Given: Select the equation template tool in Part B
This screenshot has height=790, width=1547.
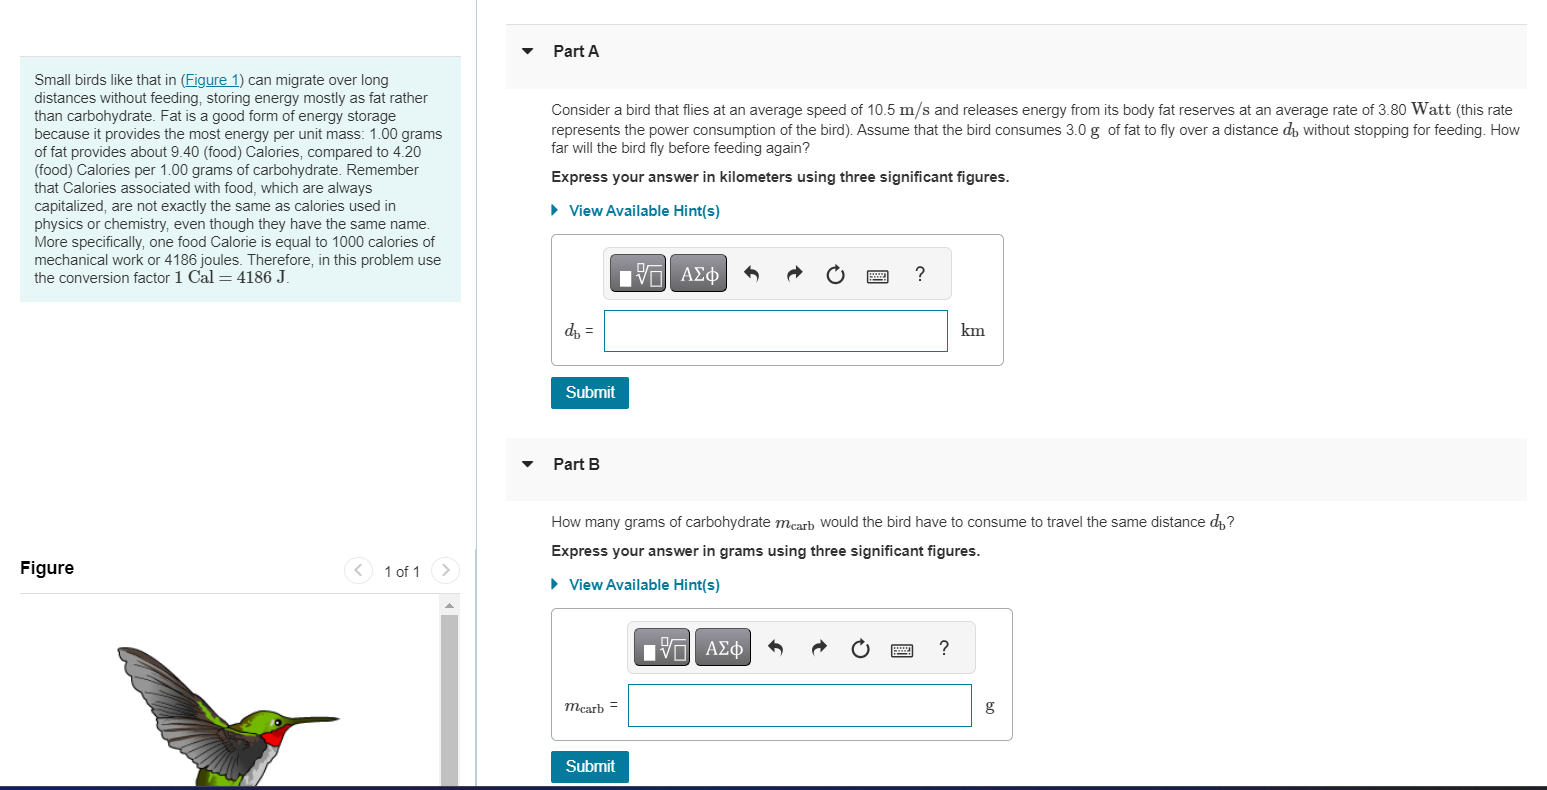Looking at the screenshot, I should [661, 647].
